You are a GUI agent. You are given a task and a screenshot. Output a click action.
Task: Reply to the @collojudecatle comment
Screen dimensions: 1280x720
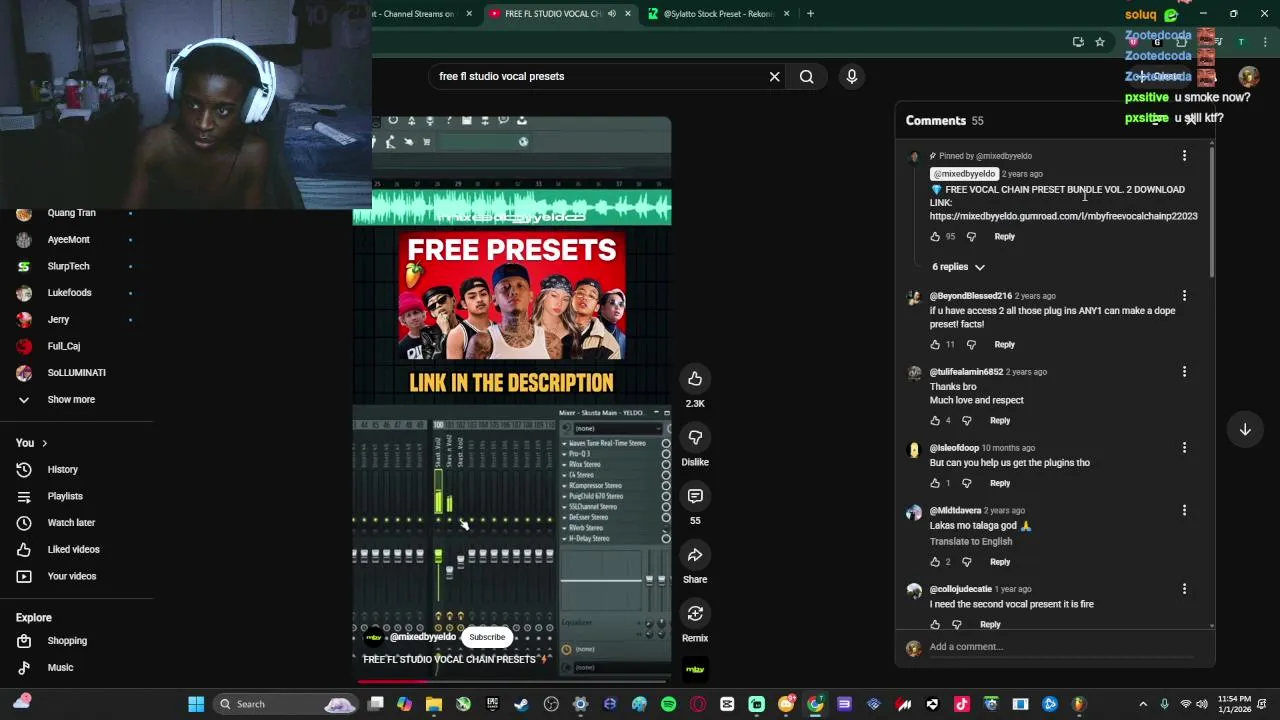tap(990, 625)
